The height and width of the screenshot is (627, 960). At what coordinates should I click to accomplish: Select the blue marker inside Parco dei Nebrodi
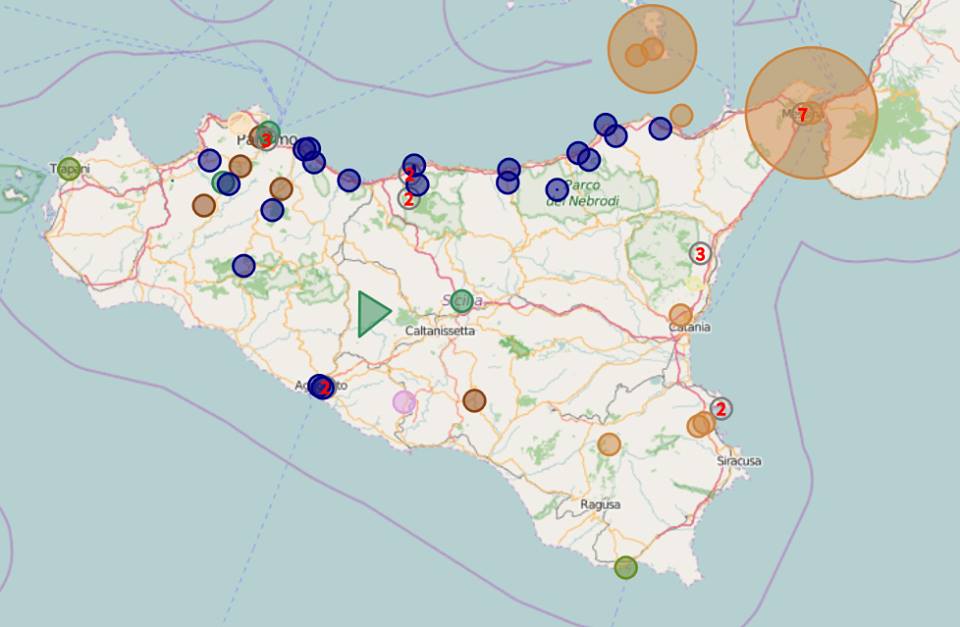tap(557, 189)
